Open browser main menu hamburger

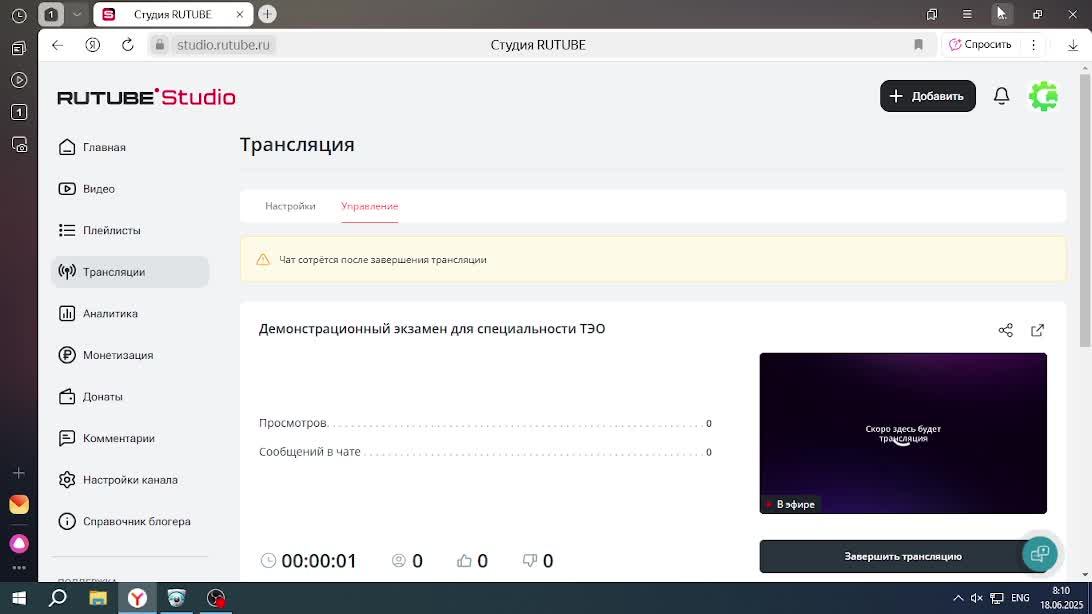[967, 14]
